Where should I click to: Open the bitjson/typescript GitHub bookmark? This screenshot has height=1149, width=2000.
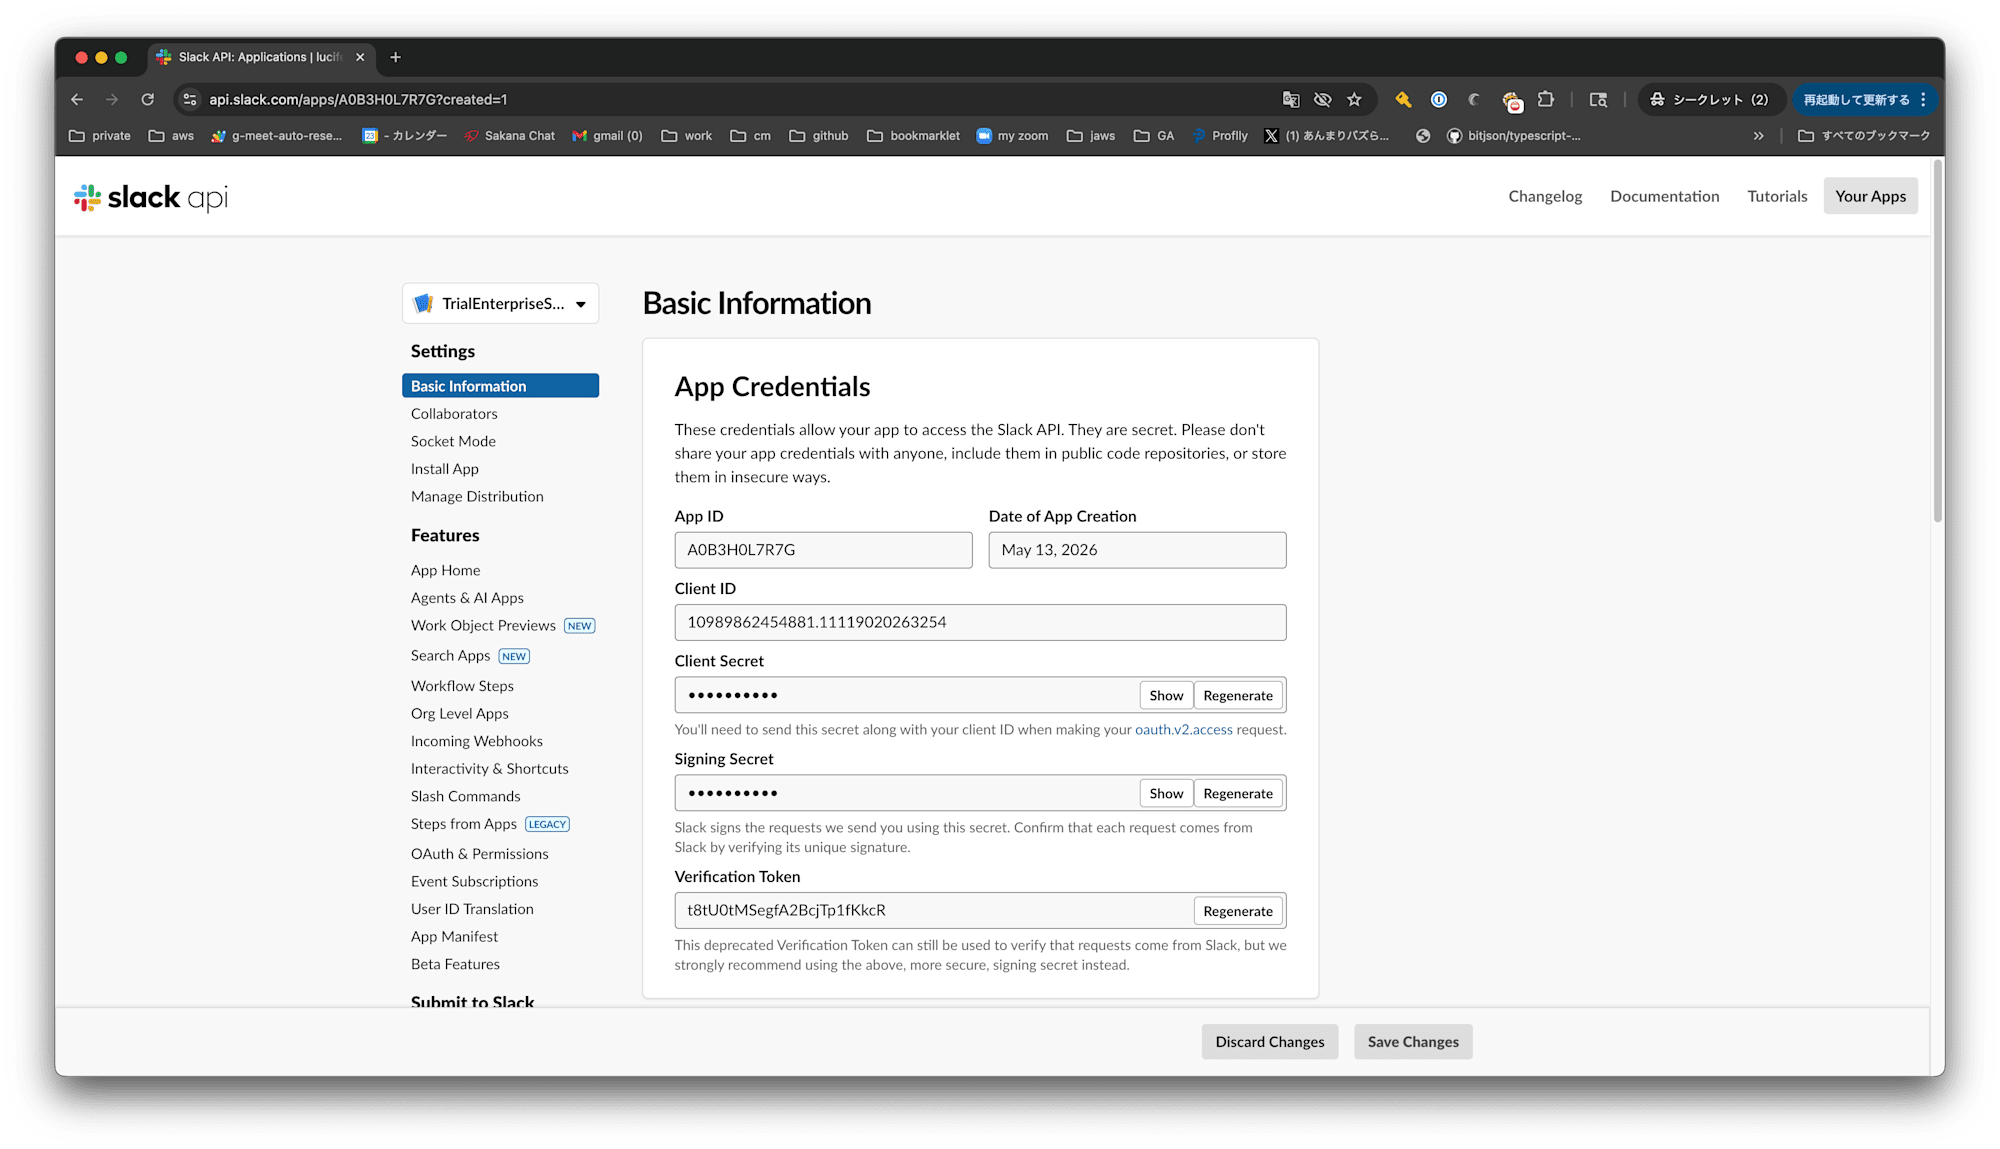pyautogui.click(x=1514, y=136)
